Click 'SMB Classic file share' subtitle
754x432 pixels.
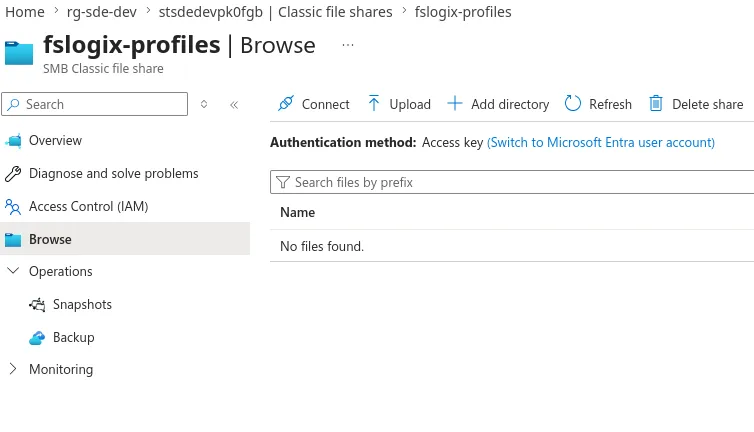[x=103, y=69]
